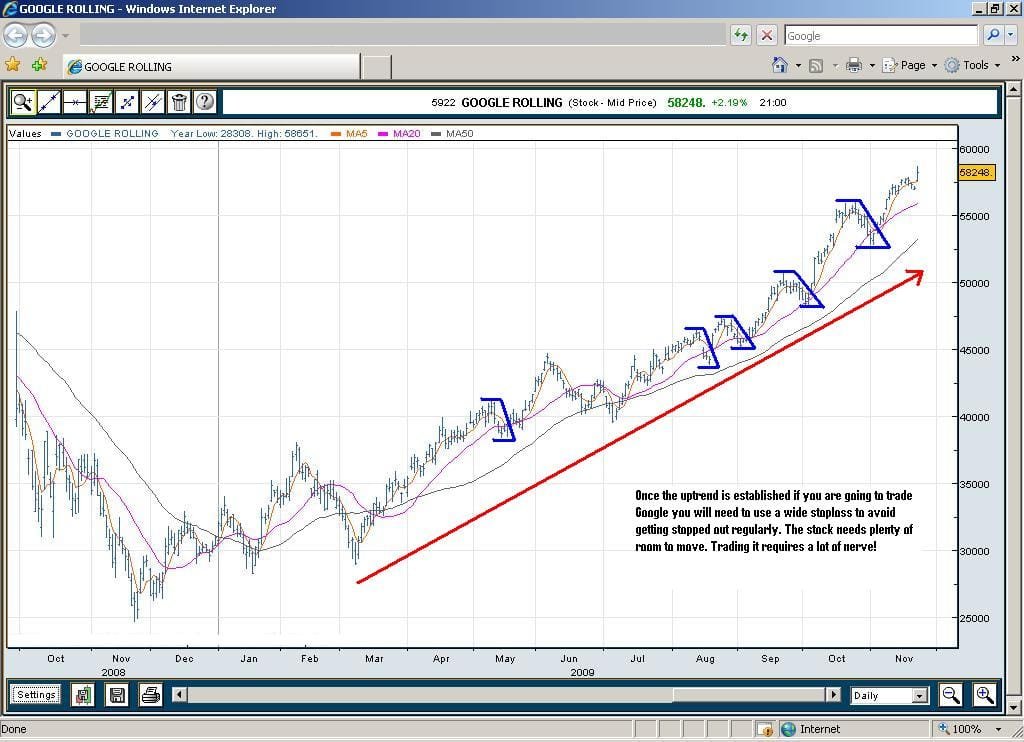Click the popup blocker status icon
1024x742 pixels.
[x=765, y=729]
